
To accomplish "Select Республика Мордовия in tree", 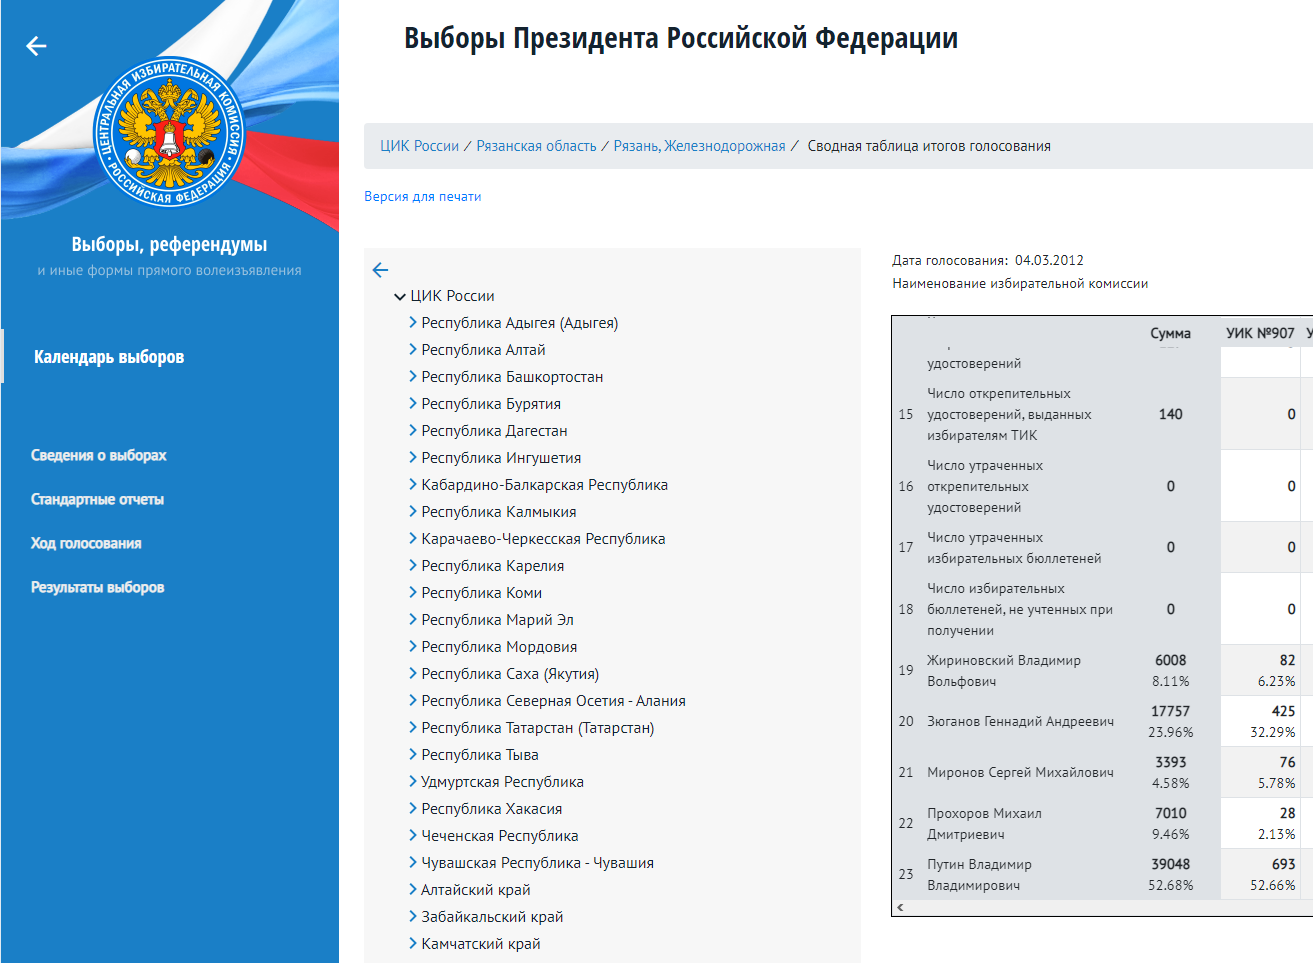I will (499, 647).
